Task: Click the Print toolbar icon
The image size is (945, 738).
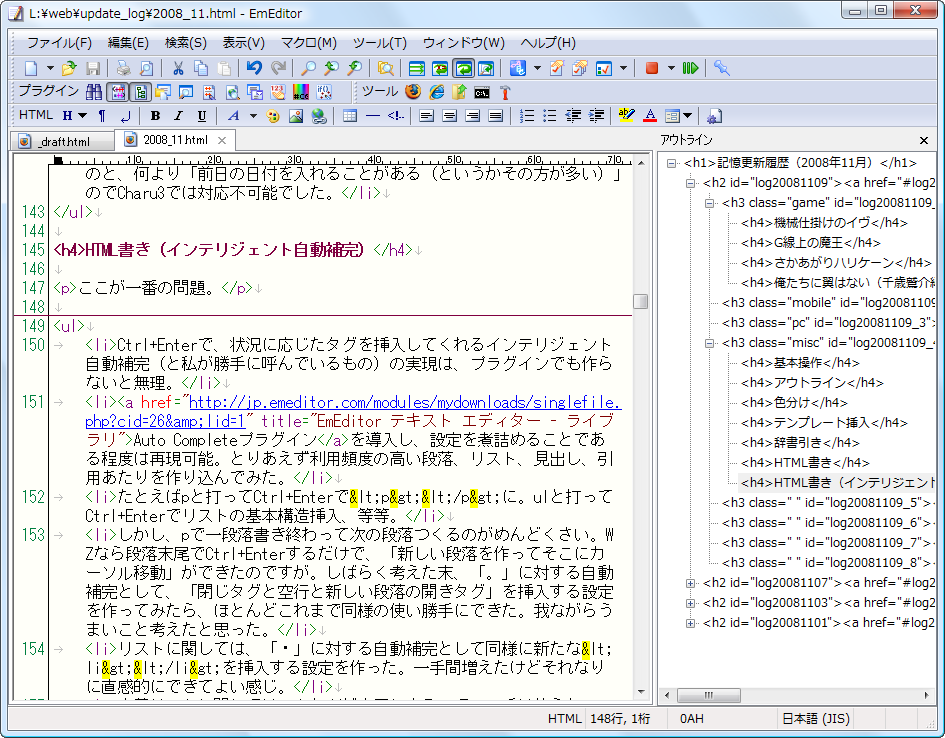Action: (124, 68)
